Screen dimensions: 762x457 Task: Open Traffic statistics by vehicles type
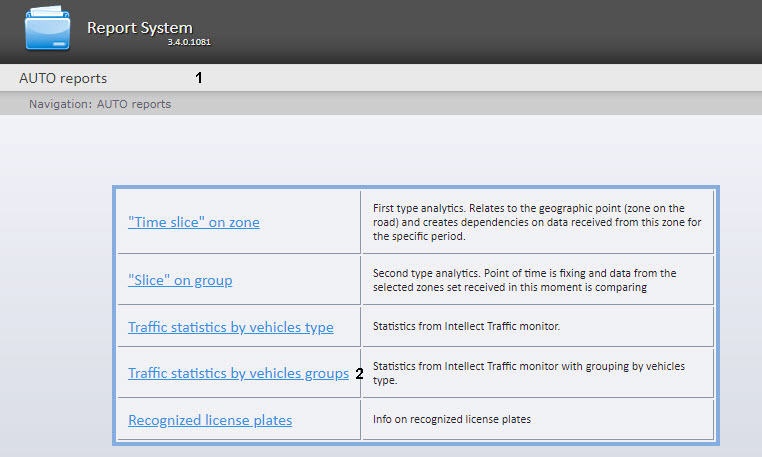point(231,327)
